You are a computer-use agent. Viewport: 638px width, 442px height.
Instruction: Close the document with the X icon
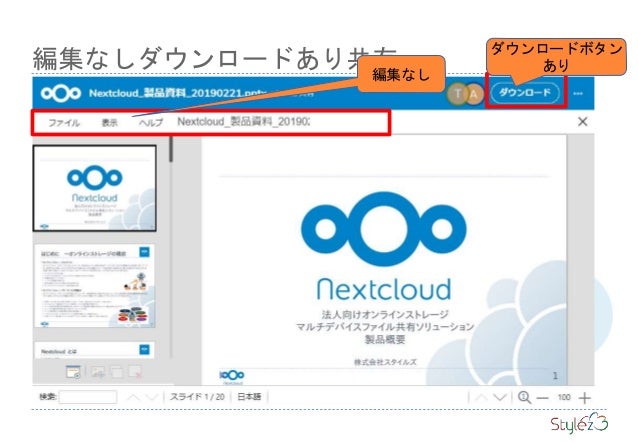pos(583,121)
